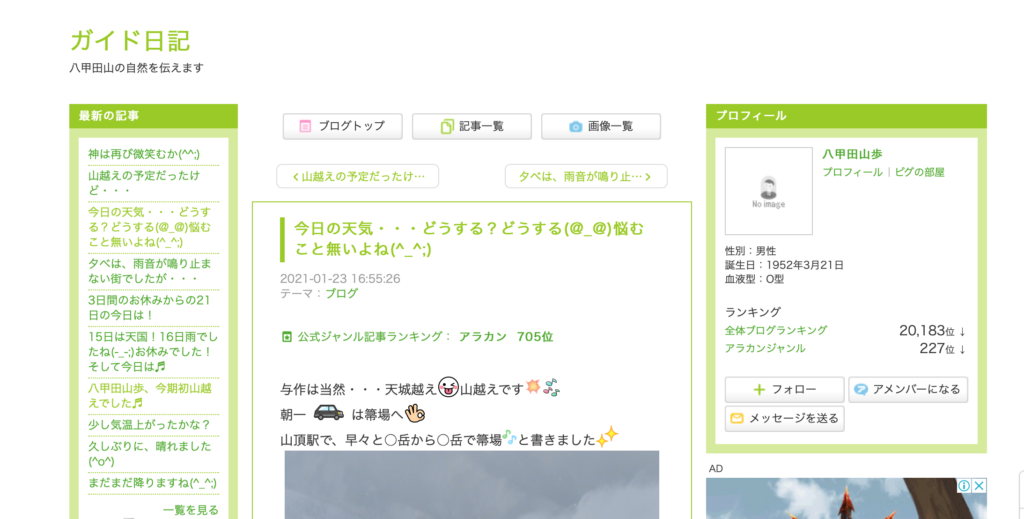1024x519 pixels.
Task: Click the ad info icon
Action: click(963, 486)
